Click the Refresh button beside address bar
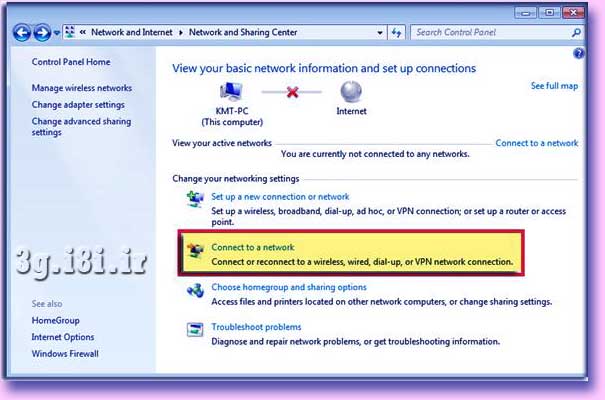605x400 pixels. pos(396,33)
